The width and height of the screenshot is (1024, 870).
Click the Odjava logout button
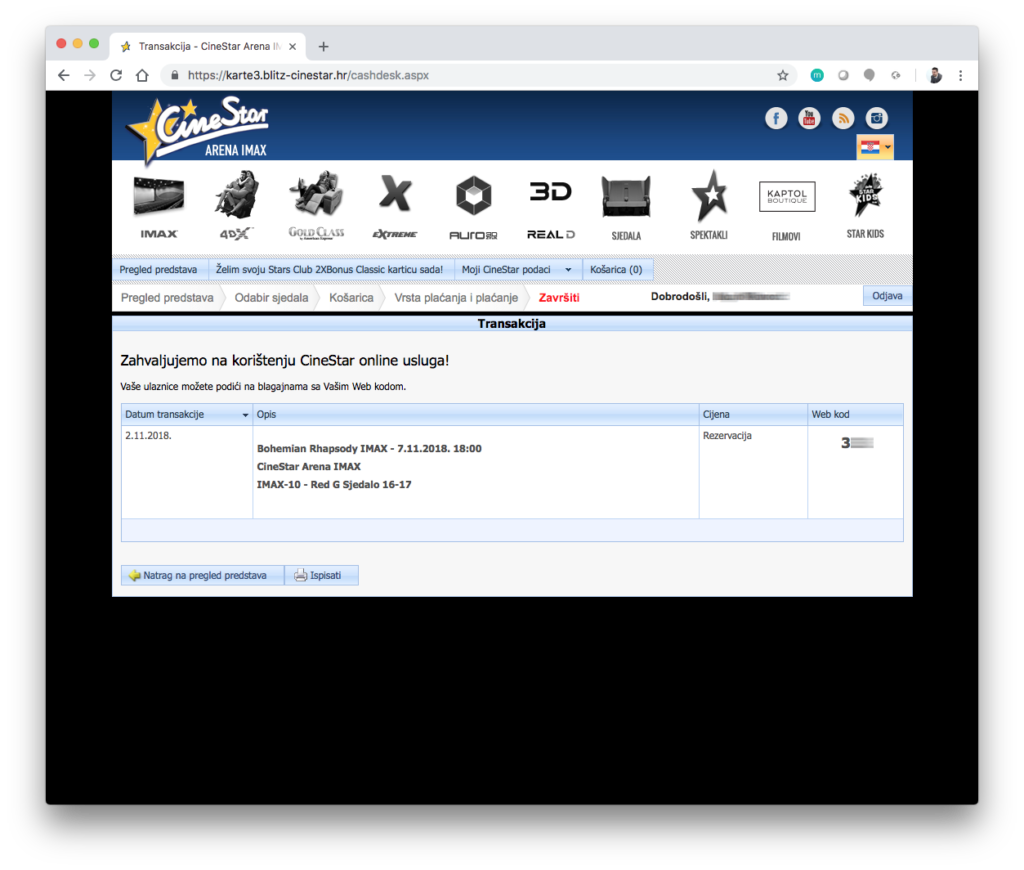(x=887, y=296)
